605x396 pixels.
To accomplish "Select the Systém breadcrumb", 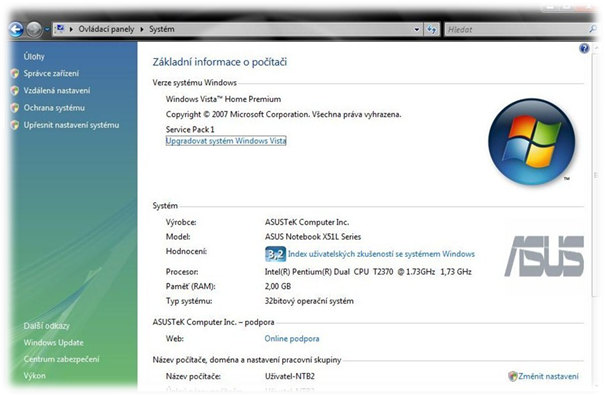I will pyautogui.click(x=162, y=29).
